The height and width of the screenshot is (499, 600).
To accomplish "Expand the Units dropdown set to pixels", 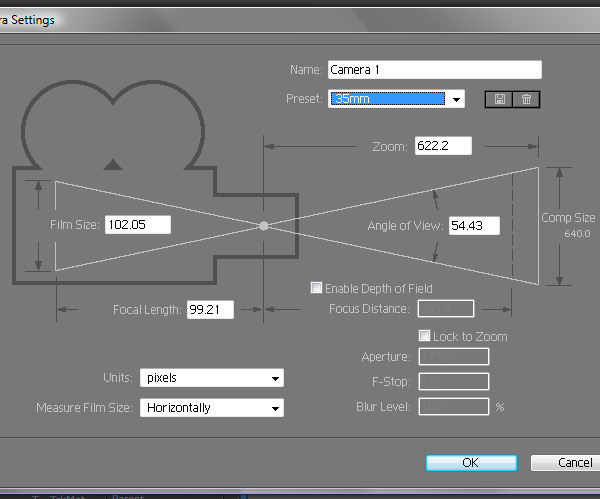I will click(x=211, y=378).
